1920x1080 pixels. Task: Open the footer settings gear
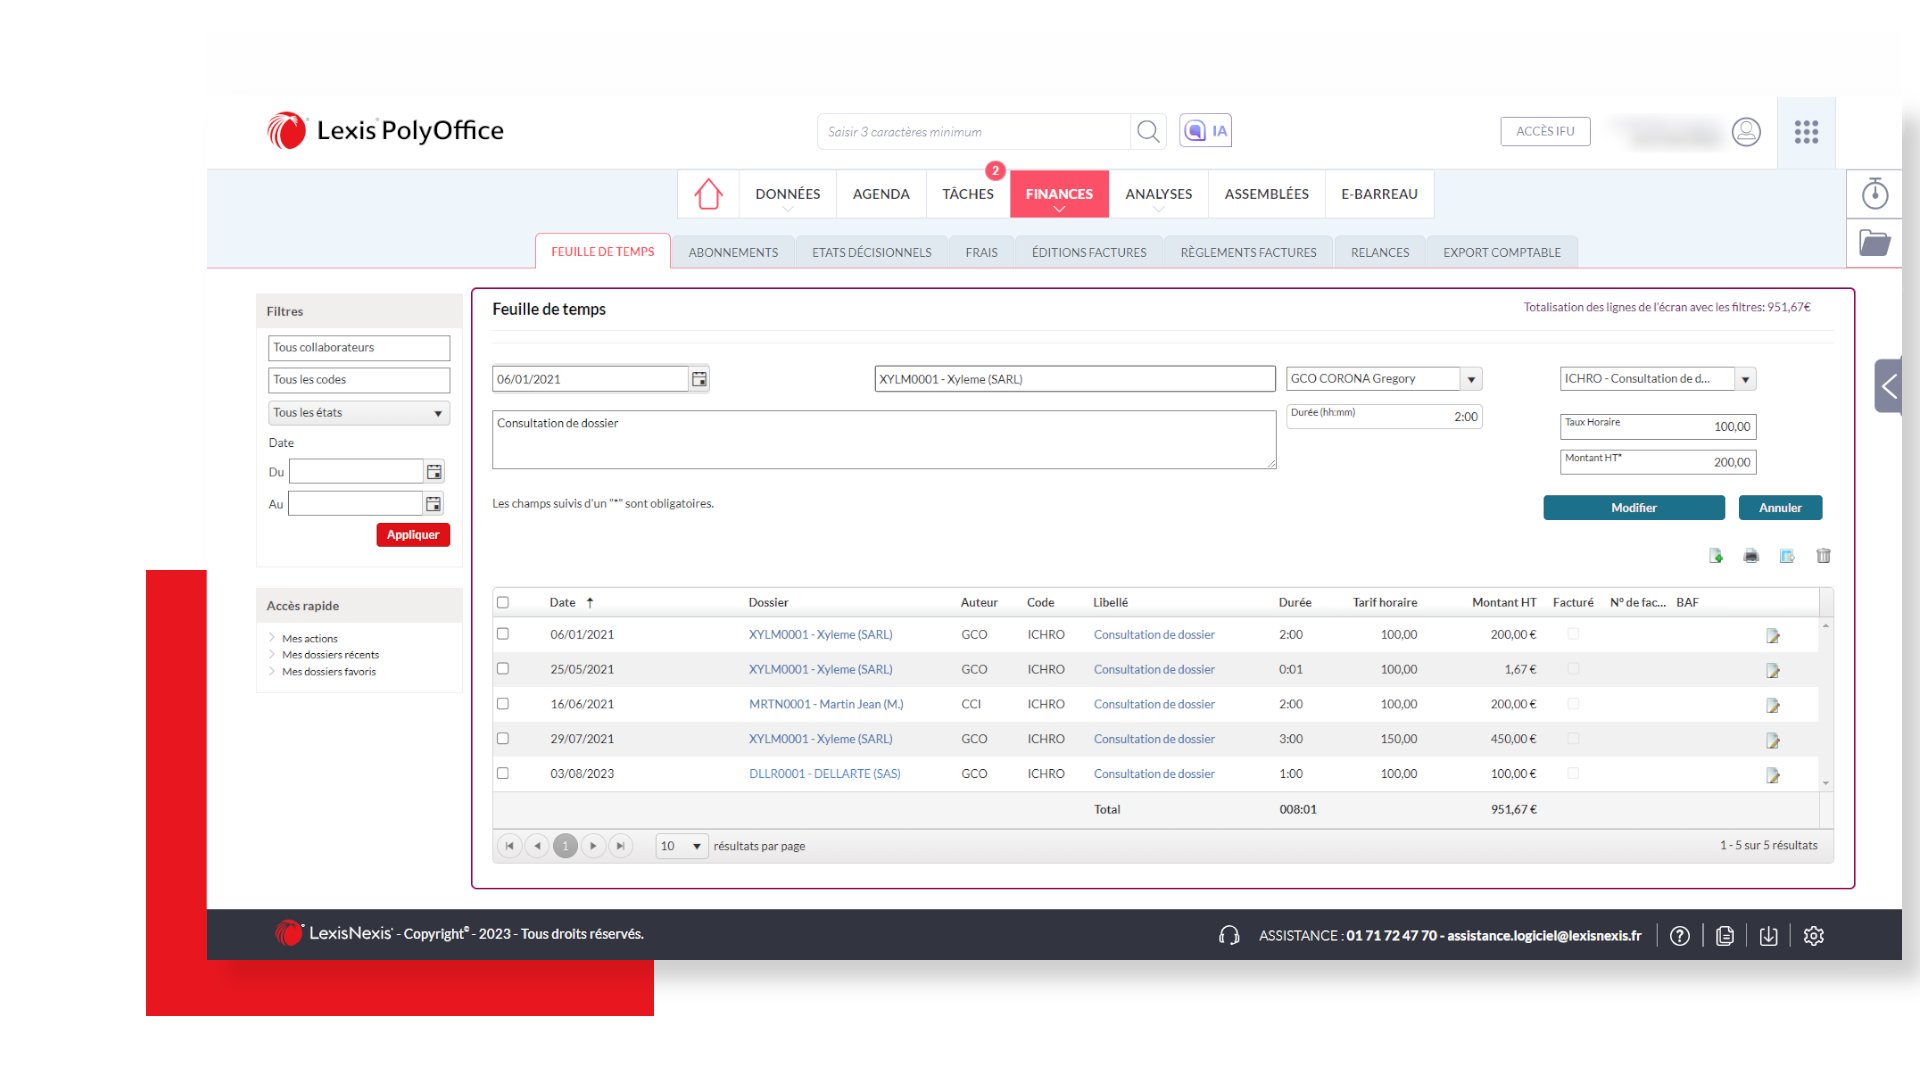[x=1814, y=936]
